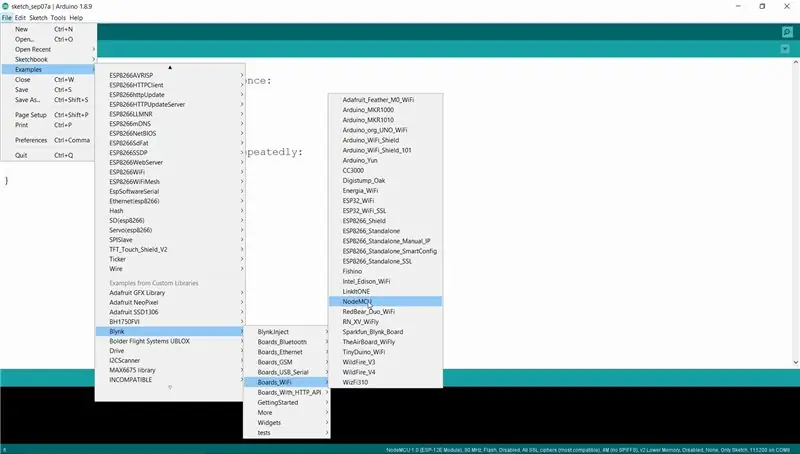The height and width of the screenshot is (454, 800).
Task: Expand the Adafruit SSD1306 examples
Action: [x=170, y=312]
